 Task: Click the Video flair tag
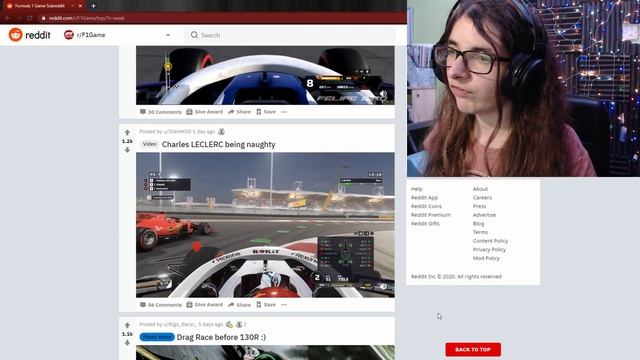[x=149, y=144]
